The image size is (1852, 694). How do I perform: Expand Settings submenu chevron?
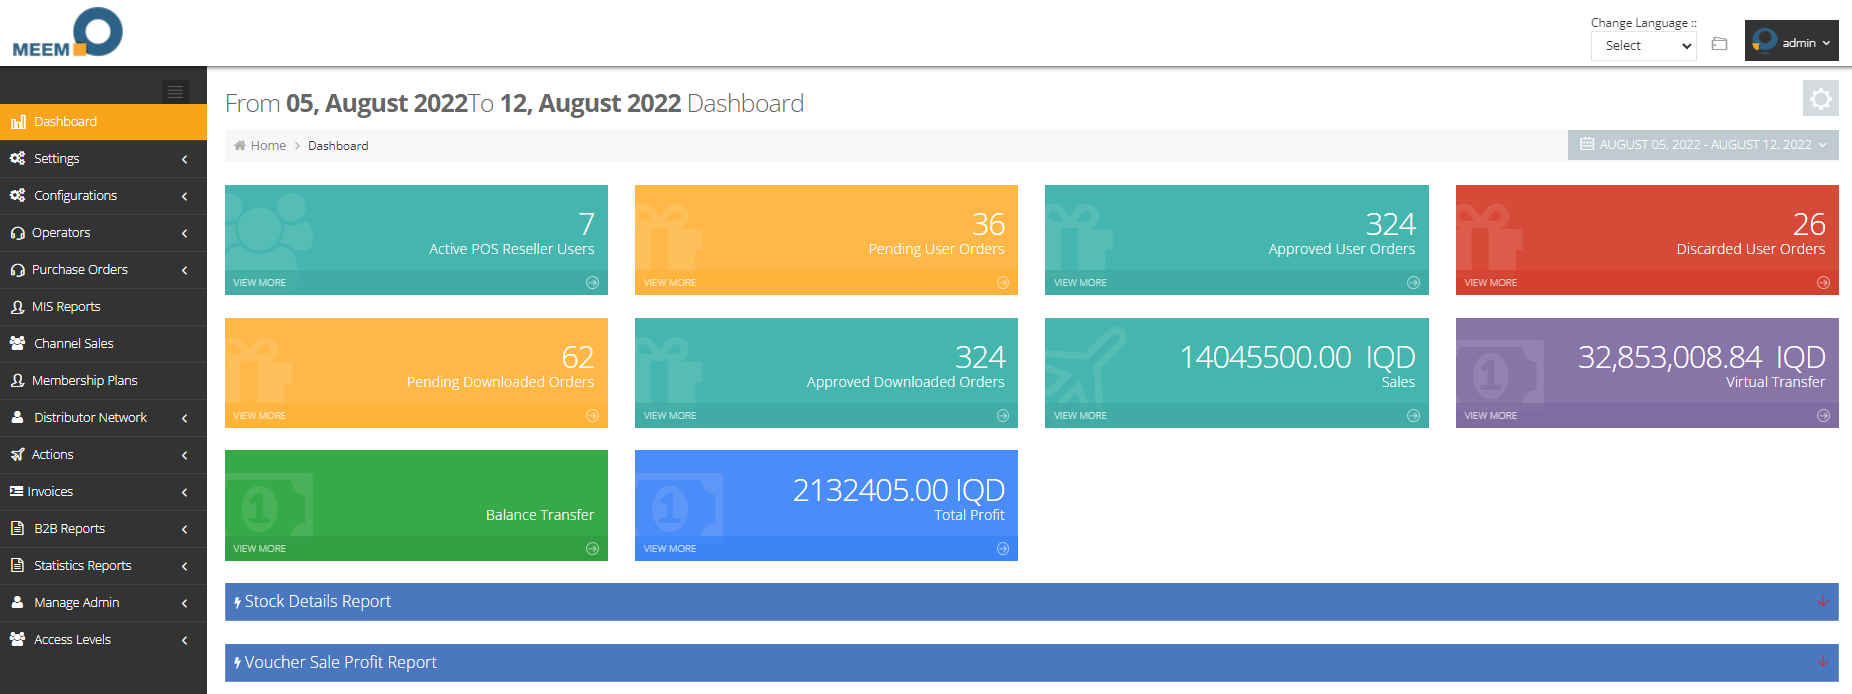click(x=185, y=160)
